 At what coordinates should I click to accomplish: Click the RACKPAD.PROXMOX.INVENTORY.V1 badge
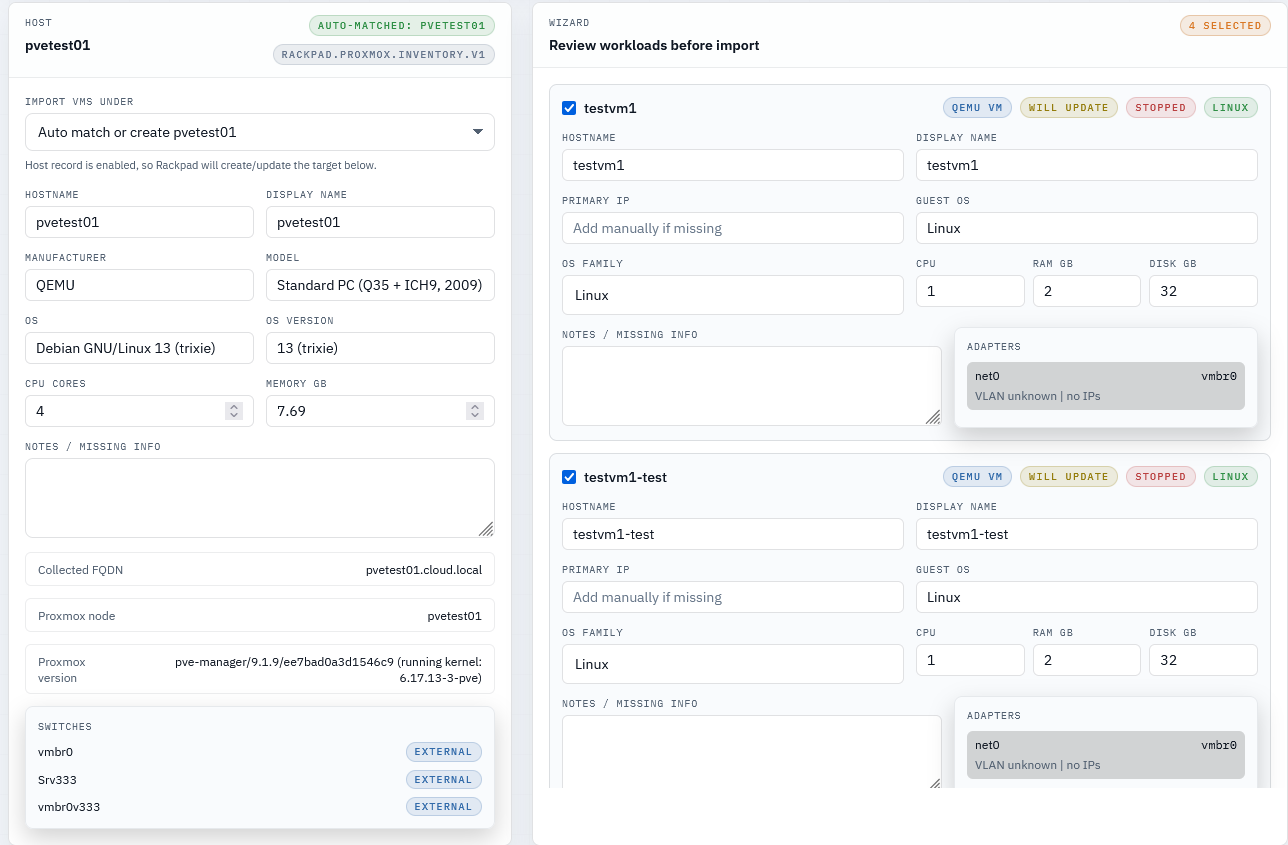click(384, 55)
